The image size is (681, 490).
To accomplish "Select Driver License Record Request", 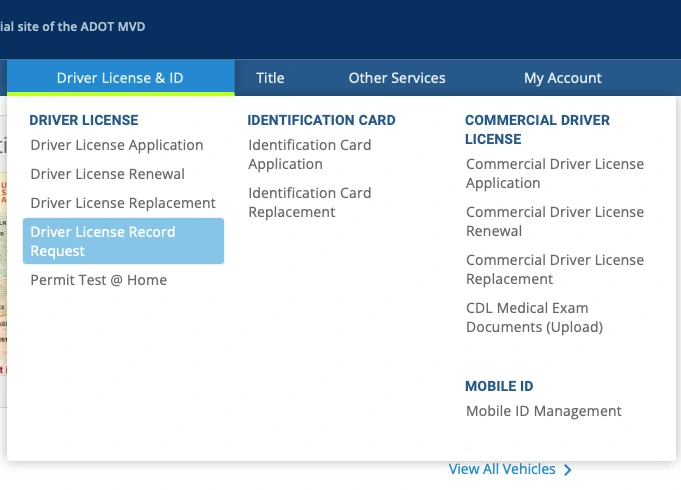I will tap(123, 241).
